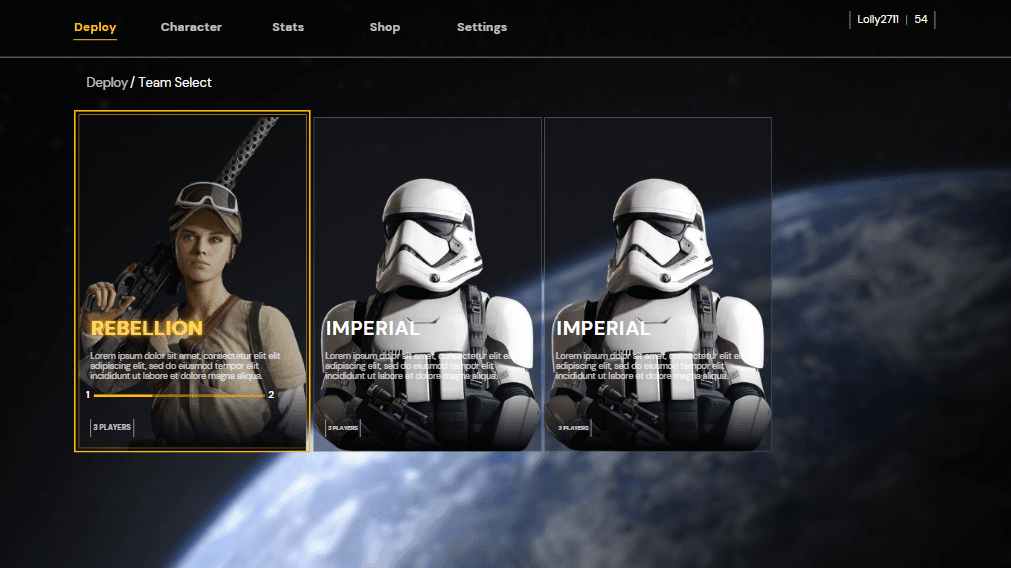Viewport: 1011px width, 568px height.
Task: Click the Rebellion level progress bar
Action: click(x=179, y=395)
